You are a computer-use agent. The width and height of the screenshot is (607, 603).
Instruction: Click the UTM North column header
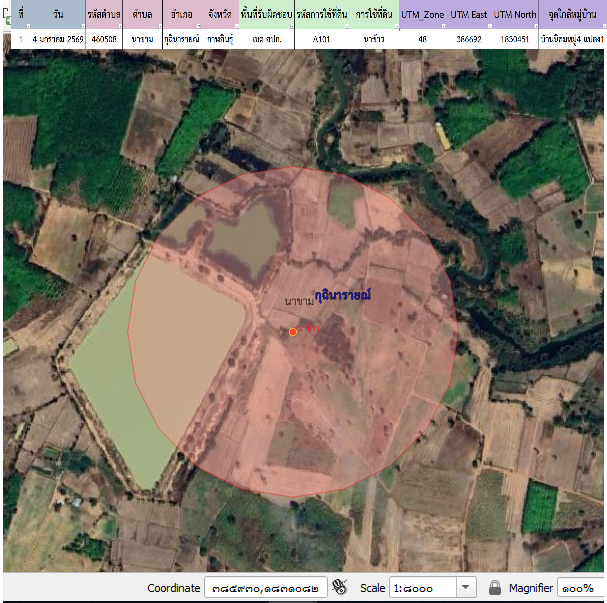tap(514, 15)
